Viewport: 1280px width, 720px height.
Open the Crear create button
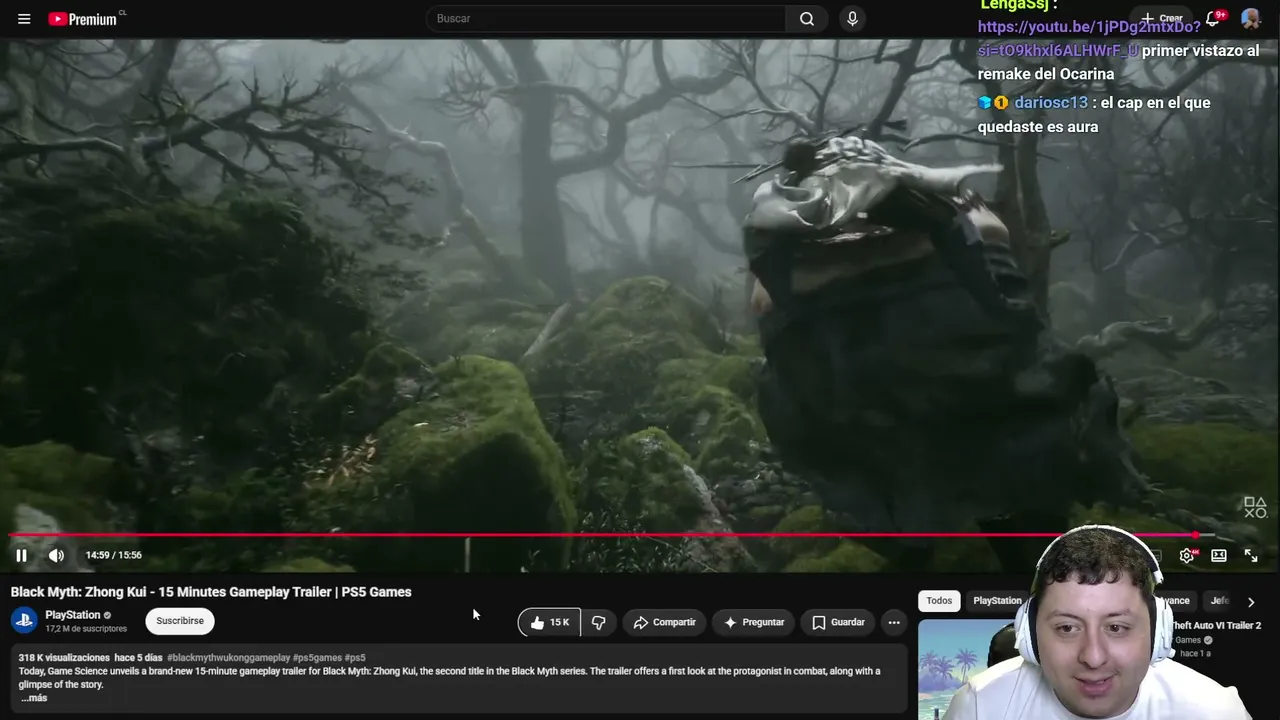click(1162, 19)
